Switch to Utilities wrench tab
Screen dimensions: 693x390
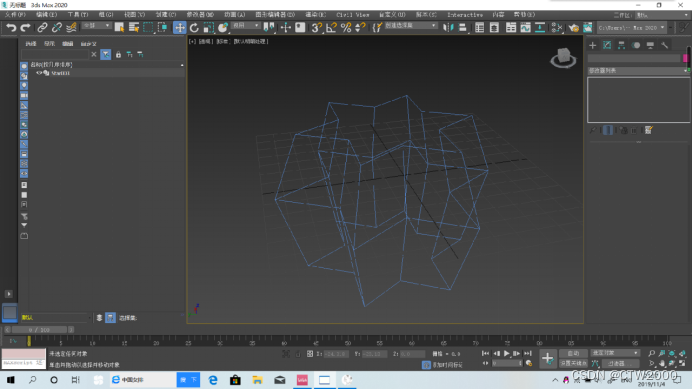665,45
